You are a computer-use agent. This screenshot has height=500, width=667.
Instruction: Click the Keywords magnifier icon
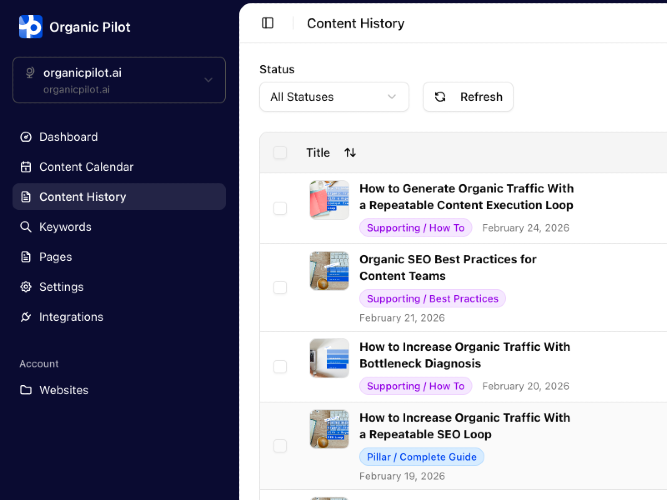(26, 227)
